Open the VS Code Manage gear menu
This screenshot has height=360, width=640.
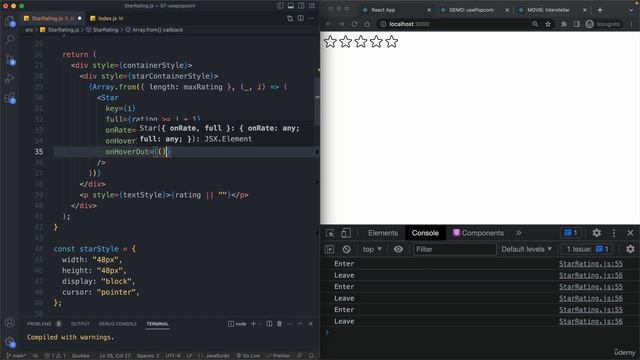[x=10, y=342]
